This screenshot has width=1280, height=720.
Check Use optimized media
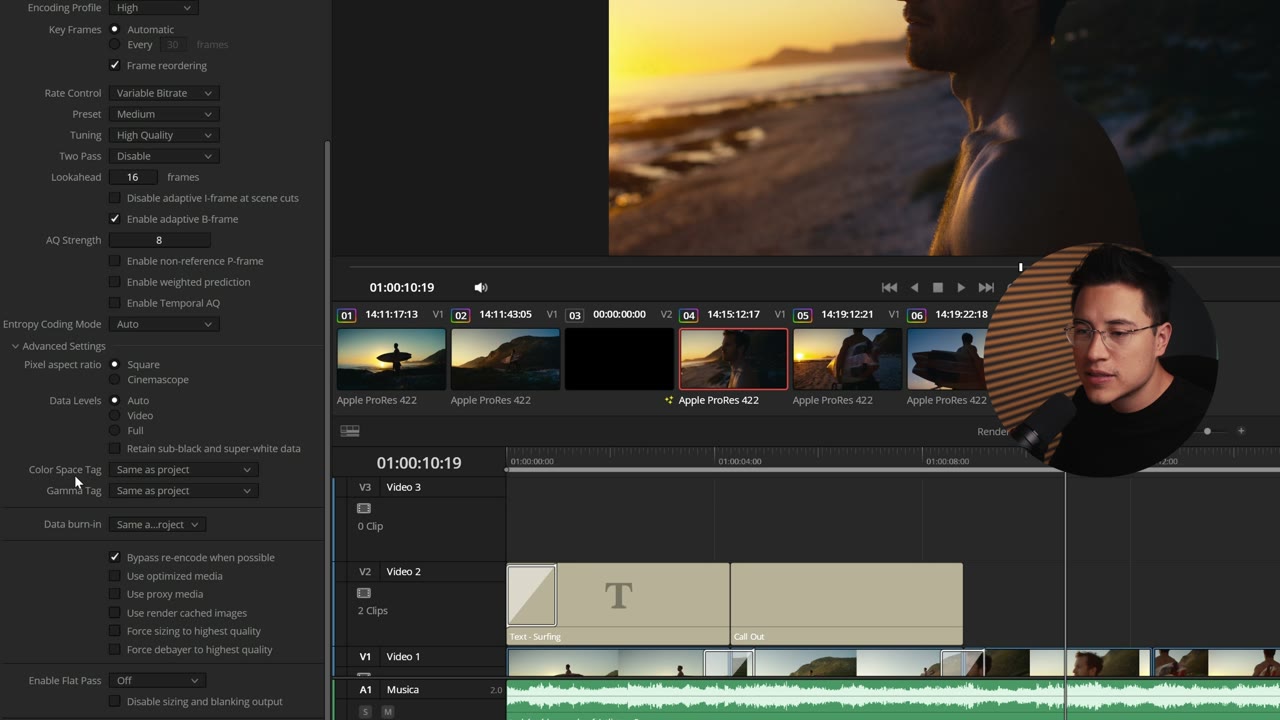click(114, 576)
